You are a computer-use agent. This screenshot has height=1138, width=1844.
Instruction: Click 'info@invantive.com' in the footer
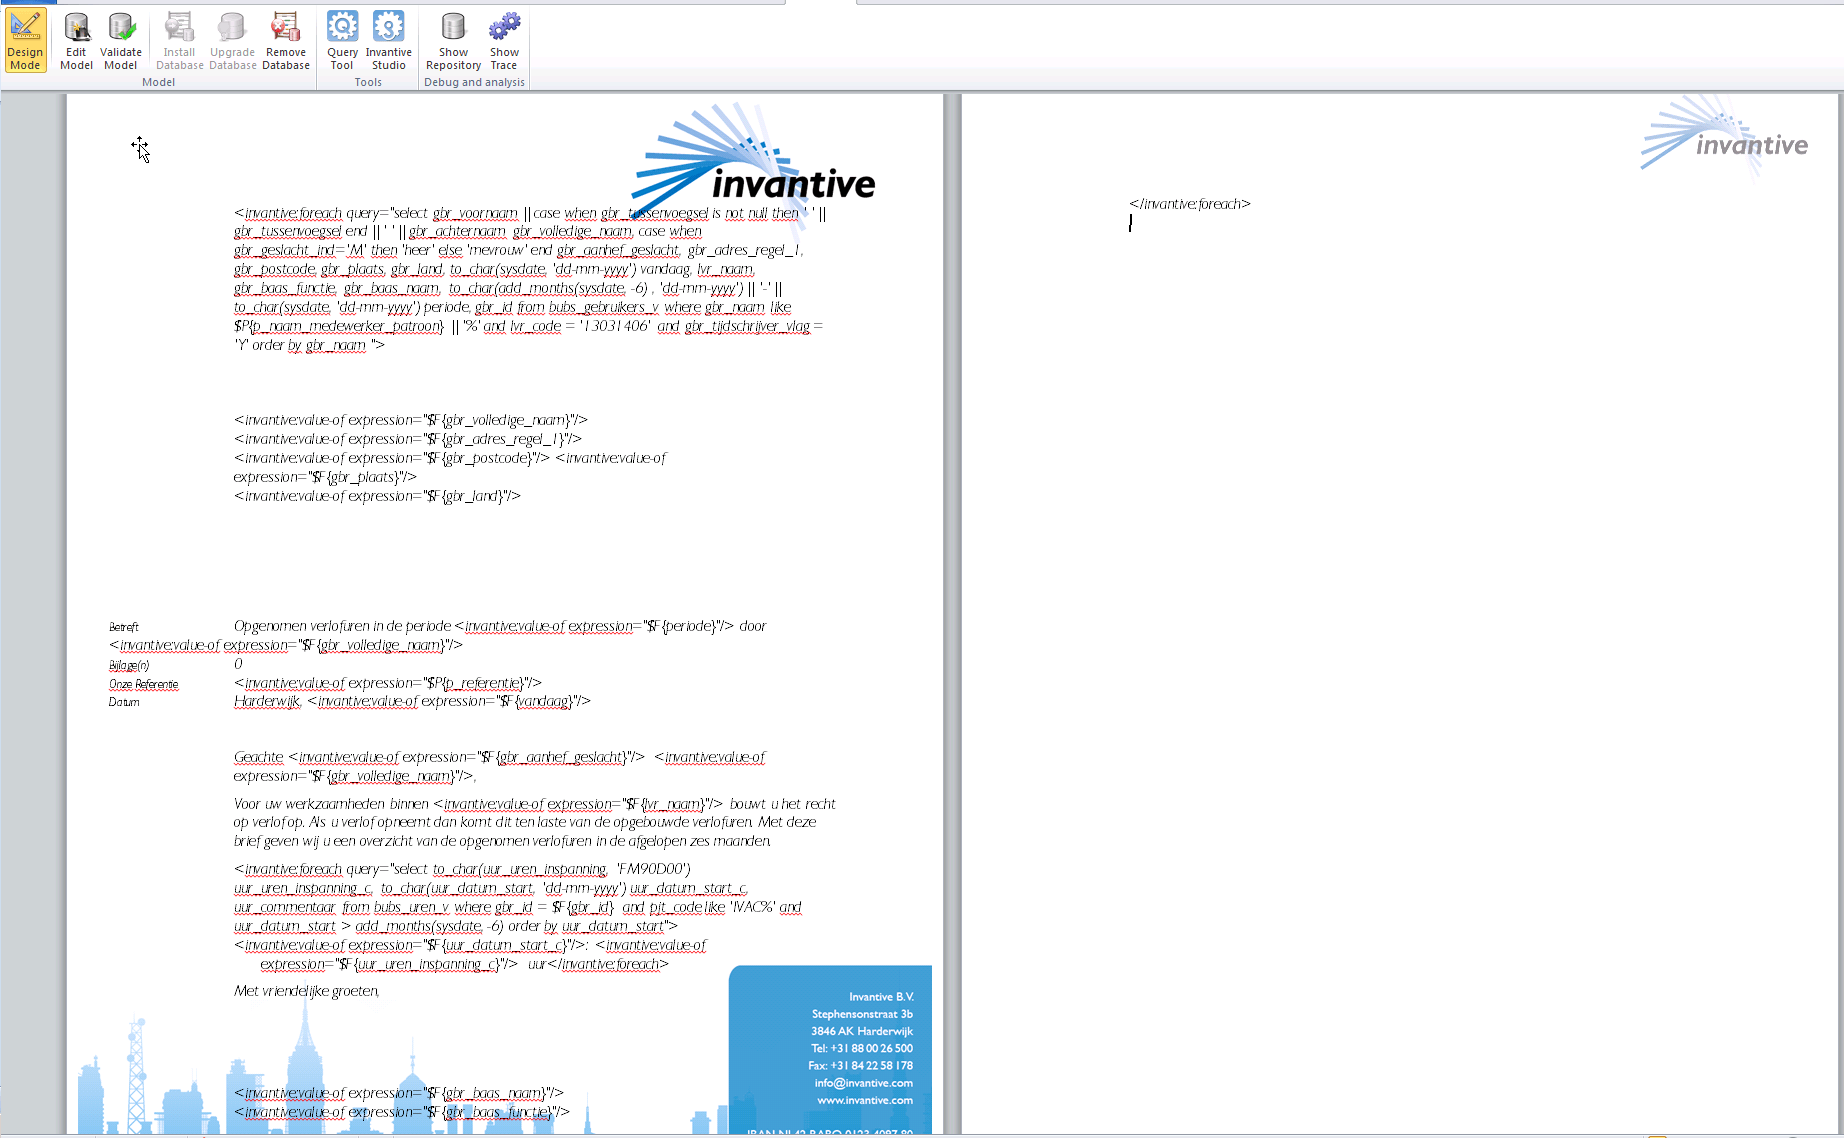click(x=863, y=1083)
